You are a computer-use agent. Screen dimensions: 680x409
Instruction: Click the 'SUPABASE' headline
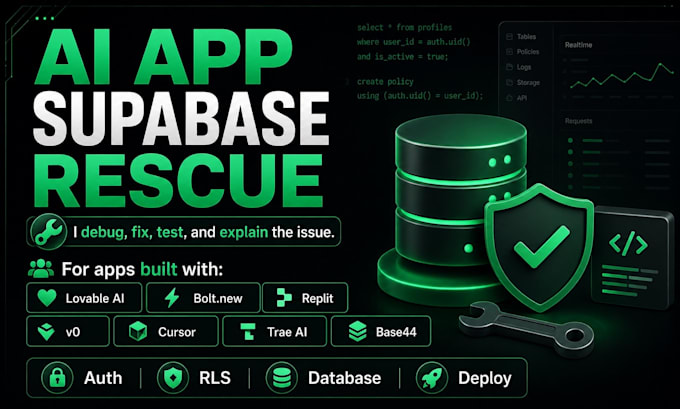tap(181, 119)
